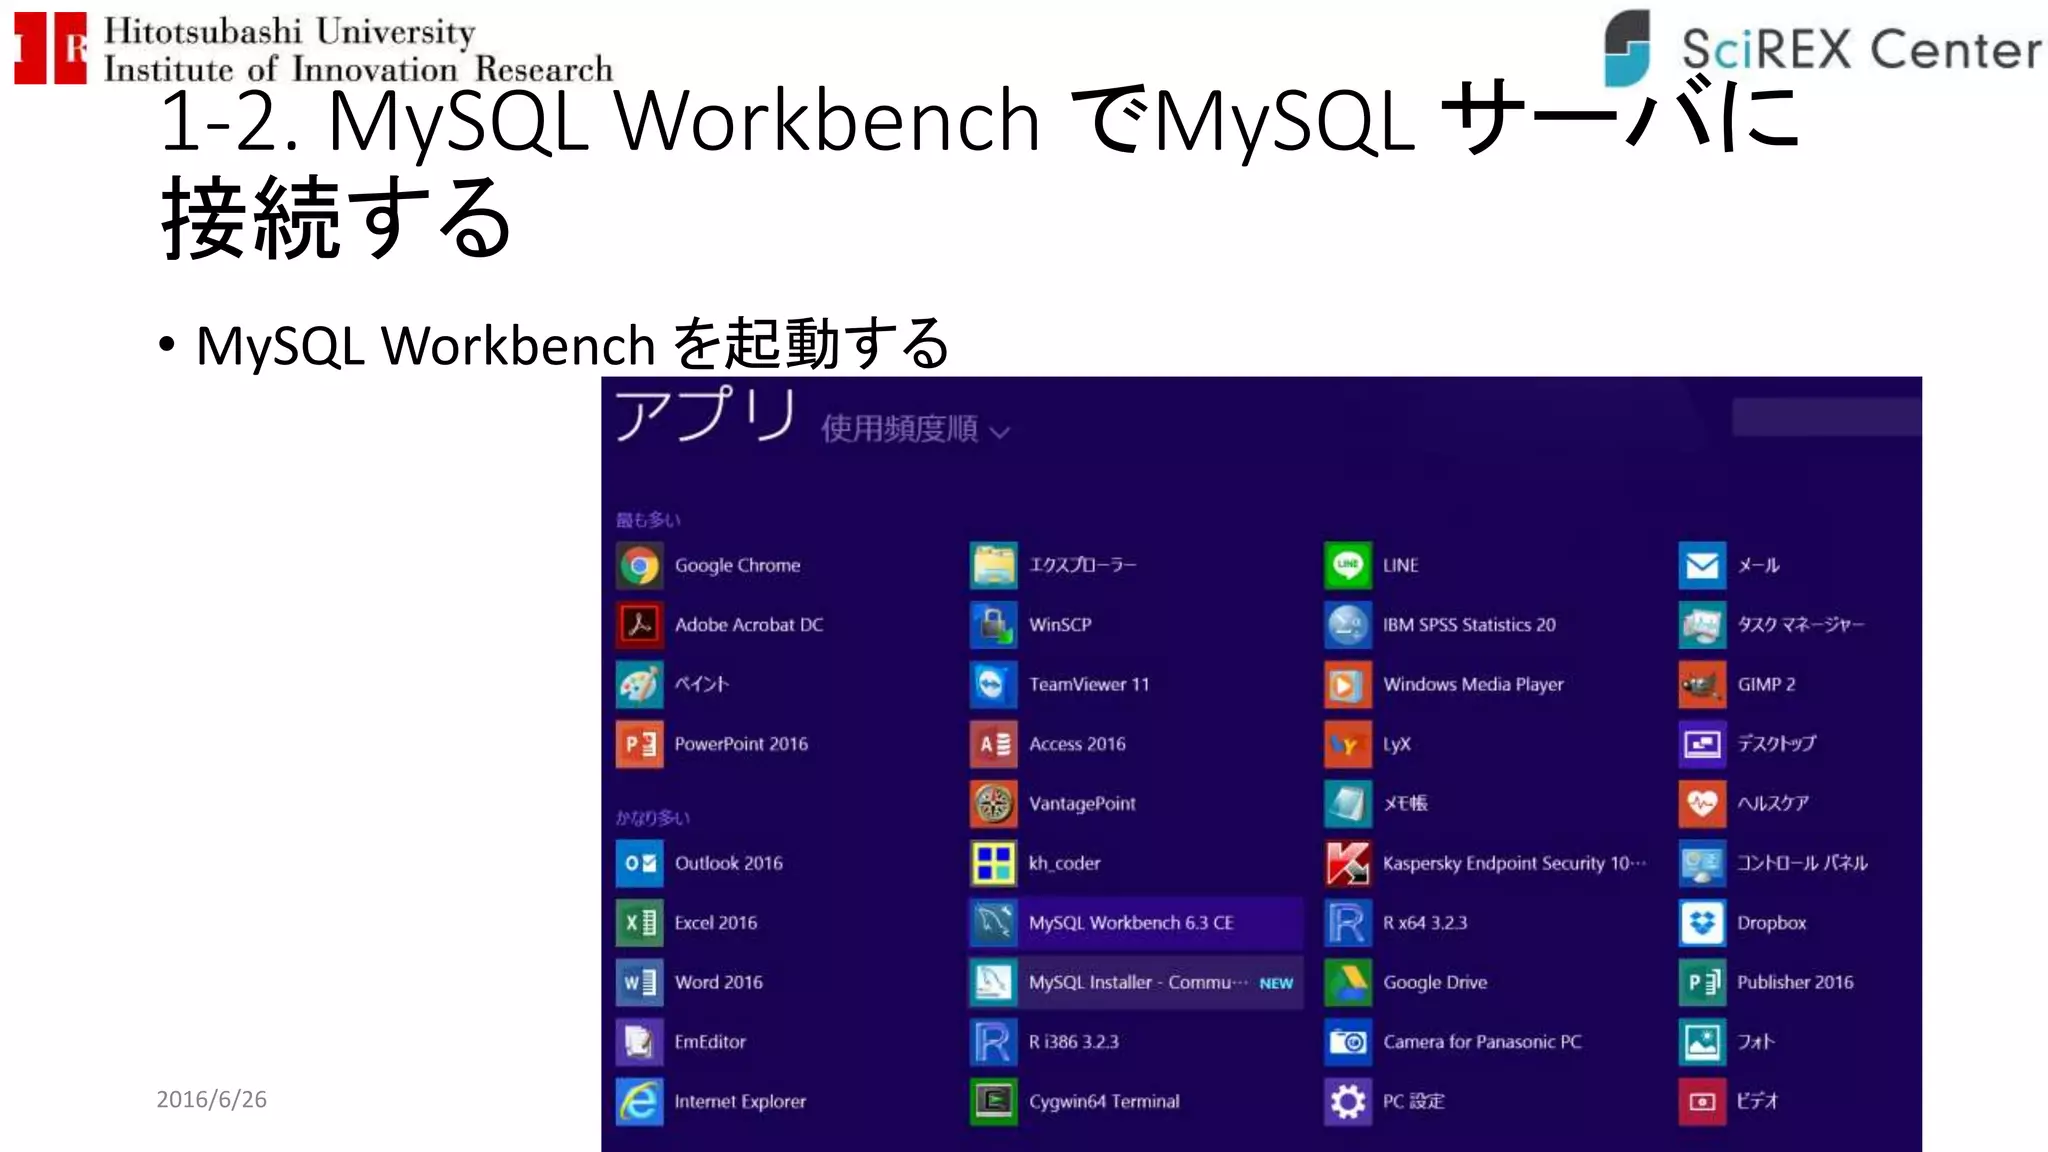This screenshot has height=1152, width=2048.
Task: Launch the kh_coder icon
Action: [993, 863]
